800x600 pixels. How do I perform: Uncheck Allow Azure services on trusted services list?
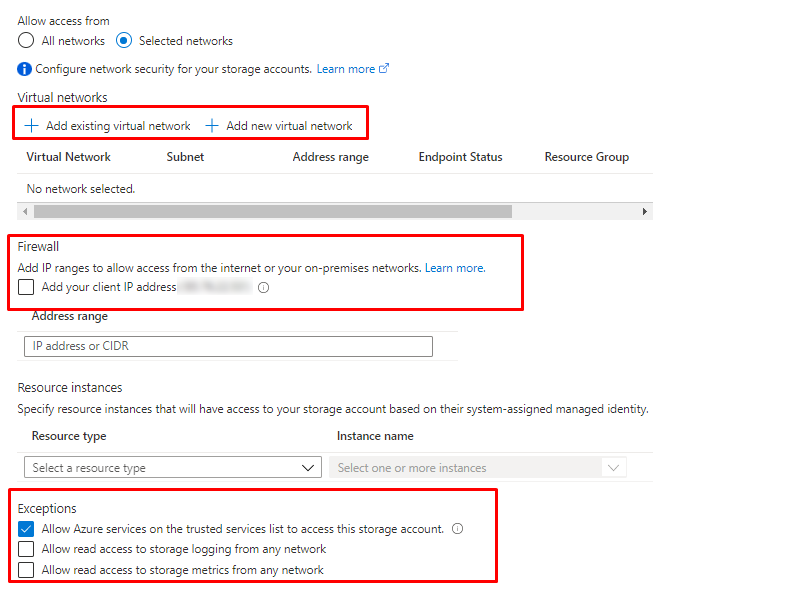(x=26, y=529)
